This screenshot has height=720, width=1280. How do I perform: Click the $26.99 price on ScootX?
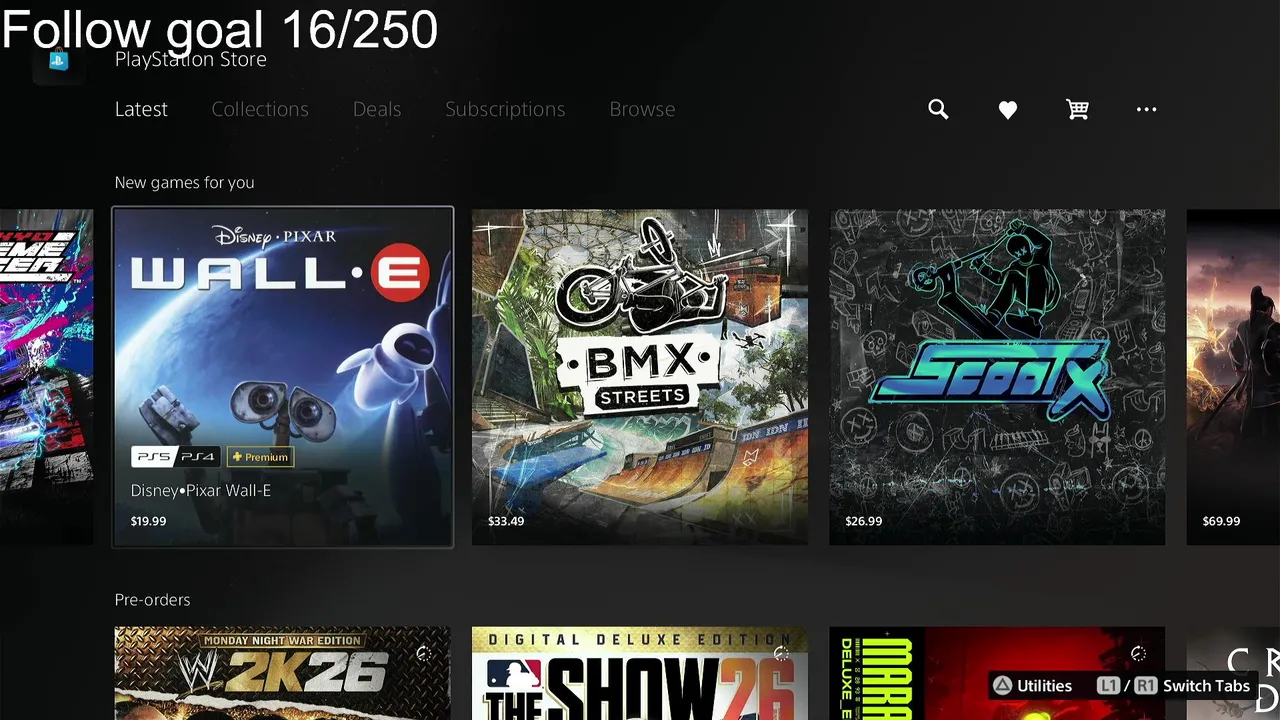863,521
